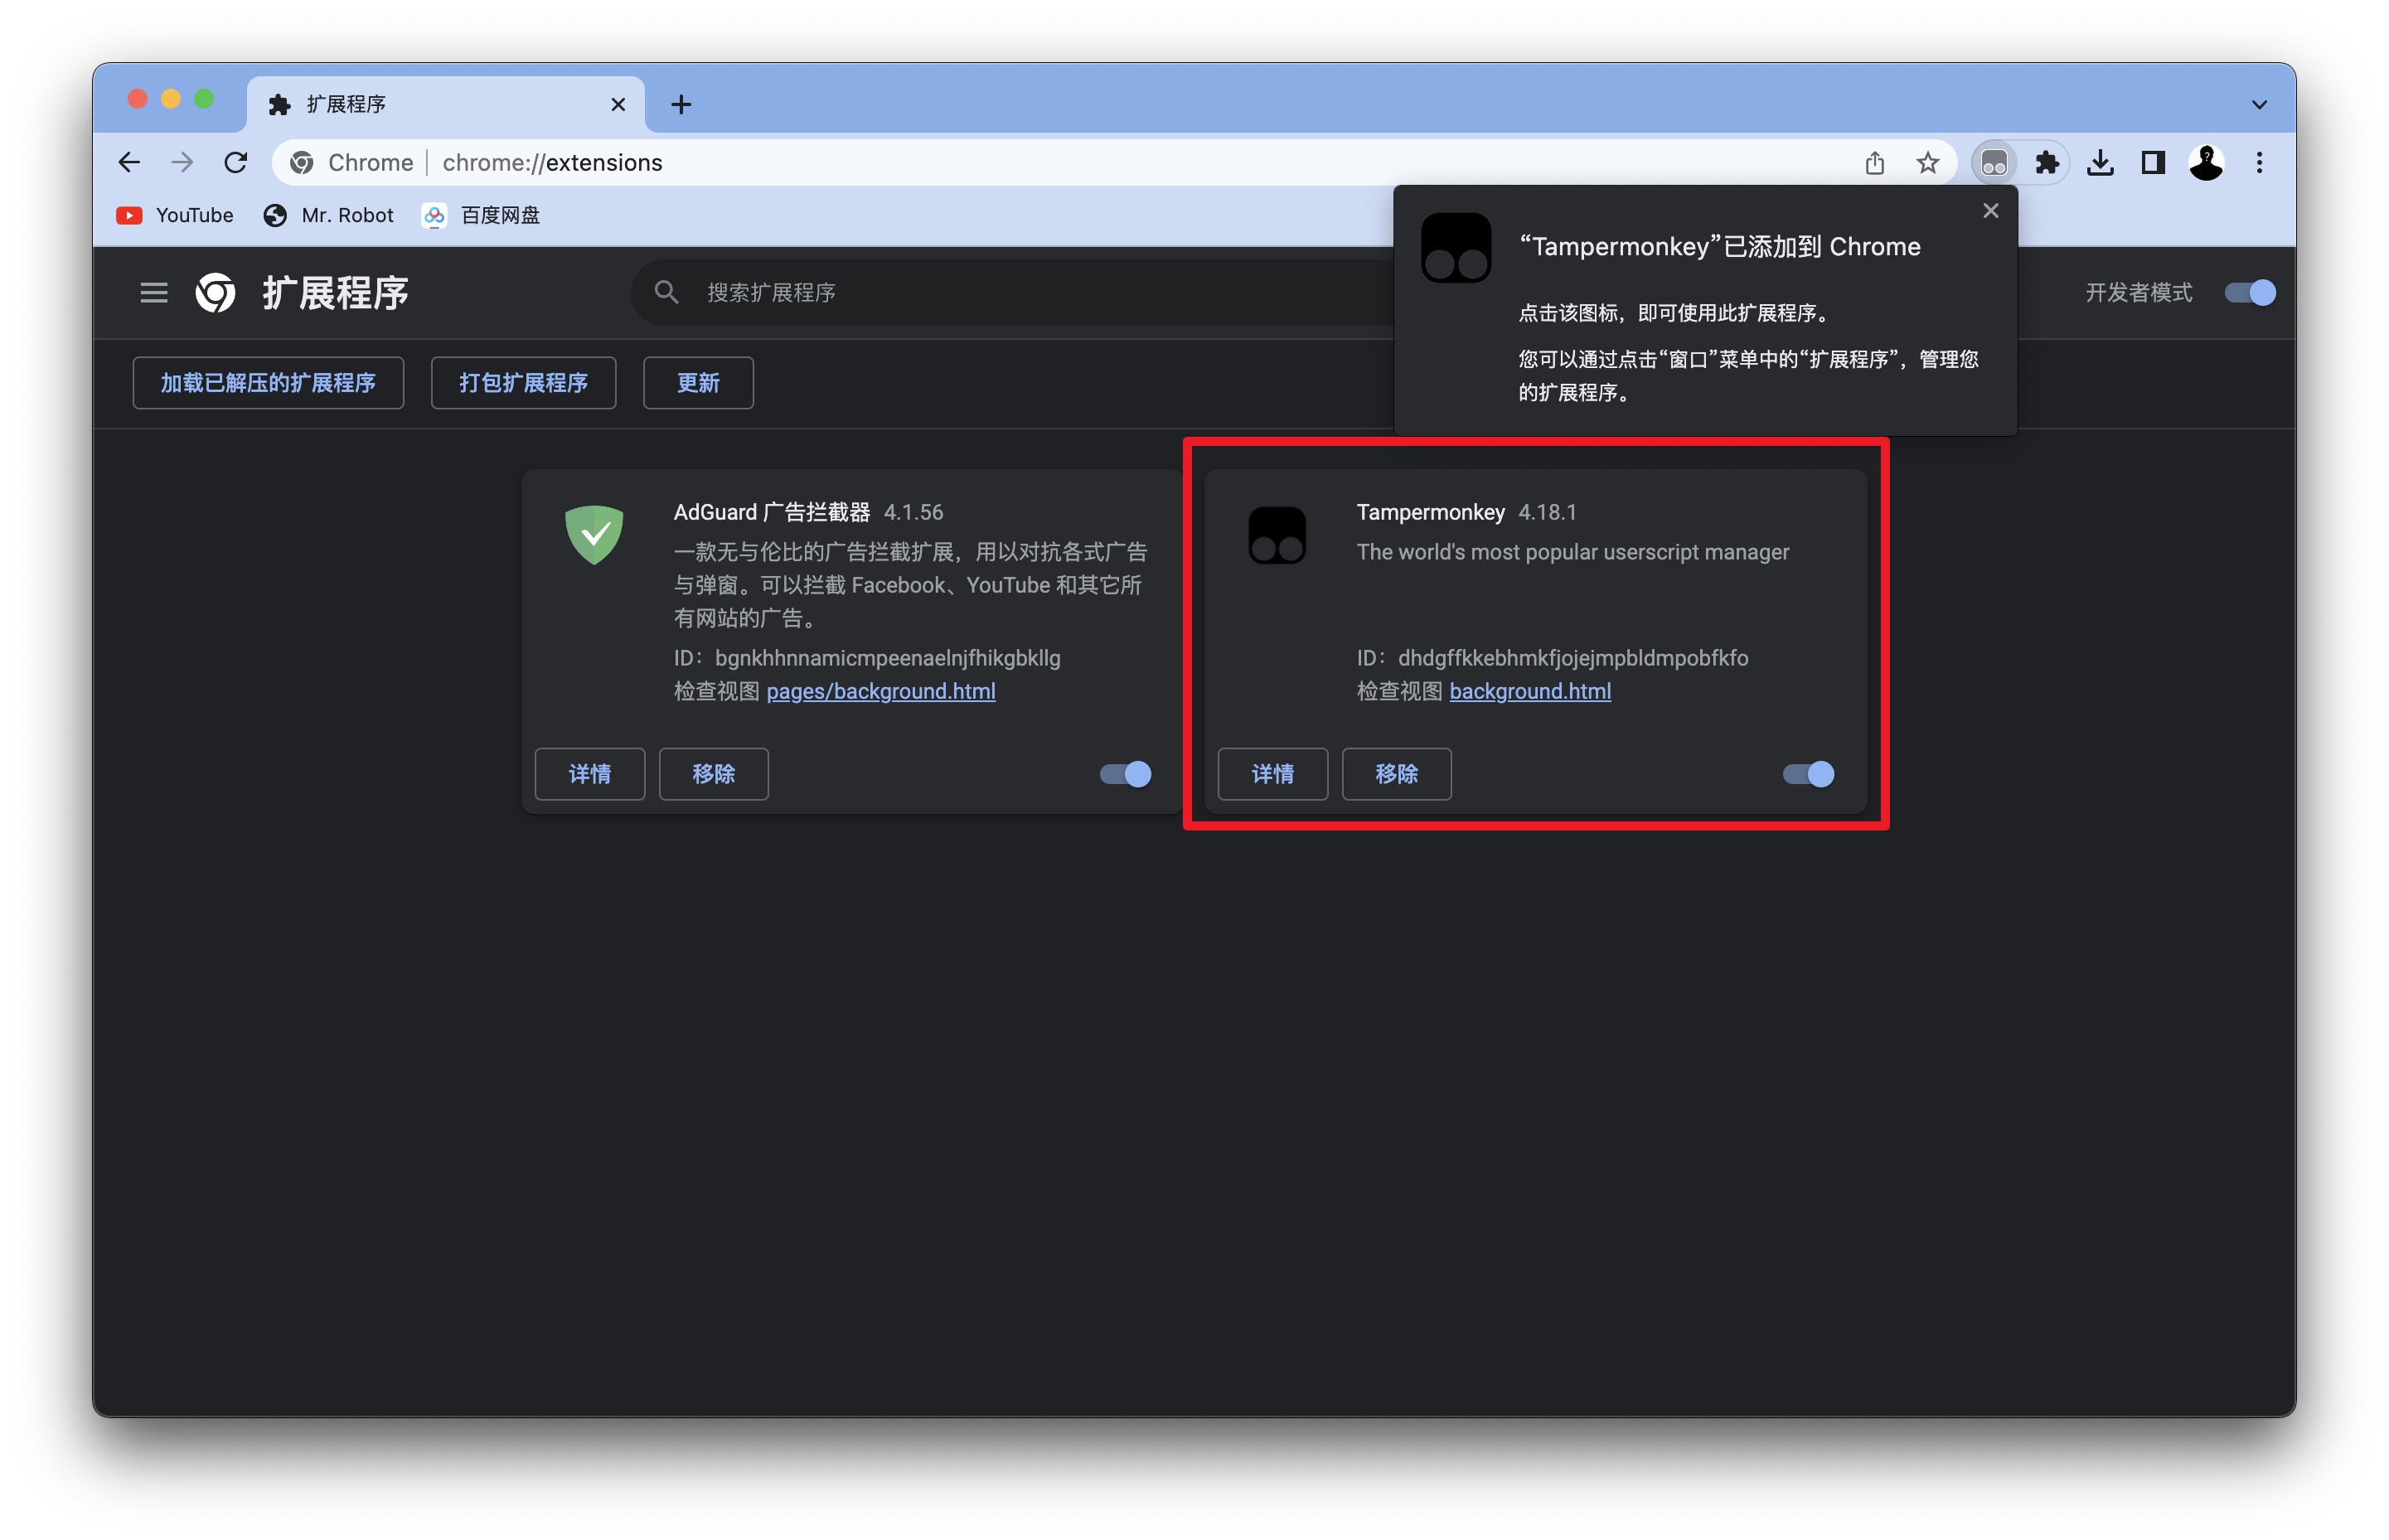Open the YouTube bookmark
This screenshot has height=1540, width=2389.
click(x=175, y=215)
